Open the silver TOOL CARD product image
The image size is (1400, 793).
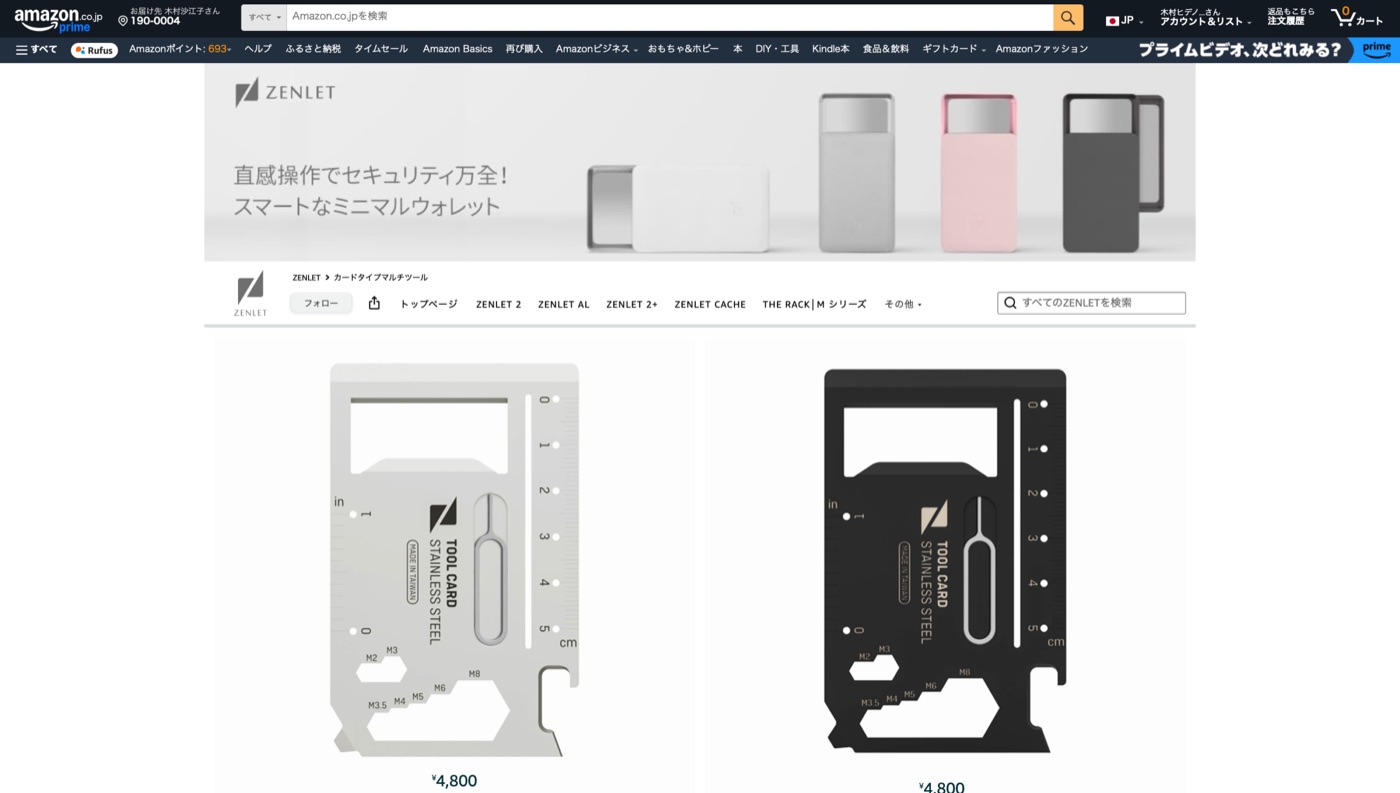click(455, 558)
